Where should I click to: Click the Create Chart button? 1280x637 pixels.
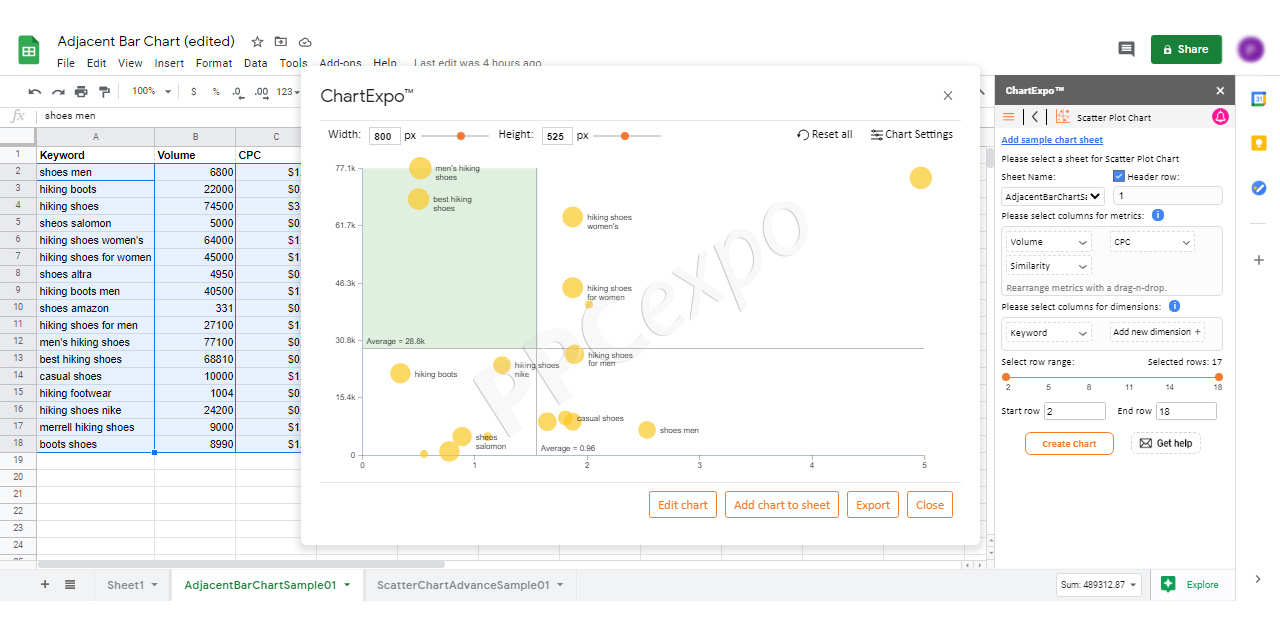1069,444
